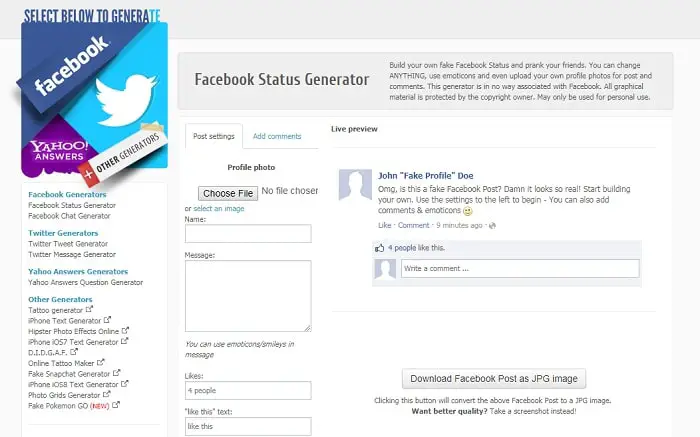Click the Choose File button
Screen dimensions: 700x437
[x=228, y=193]
